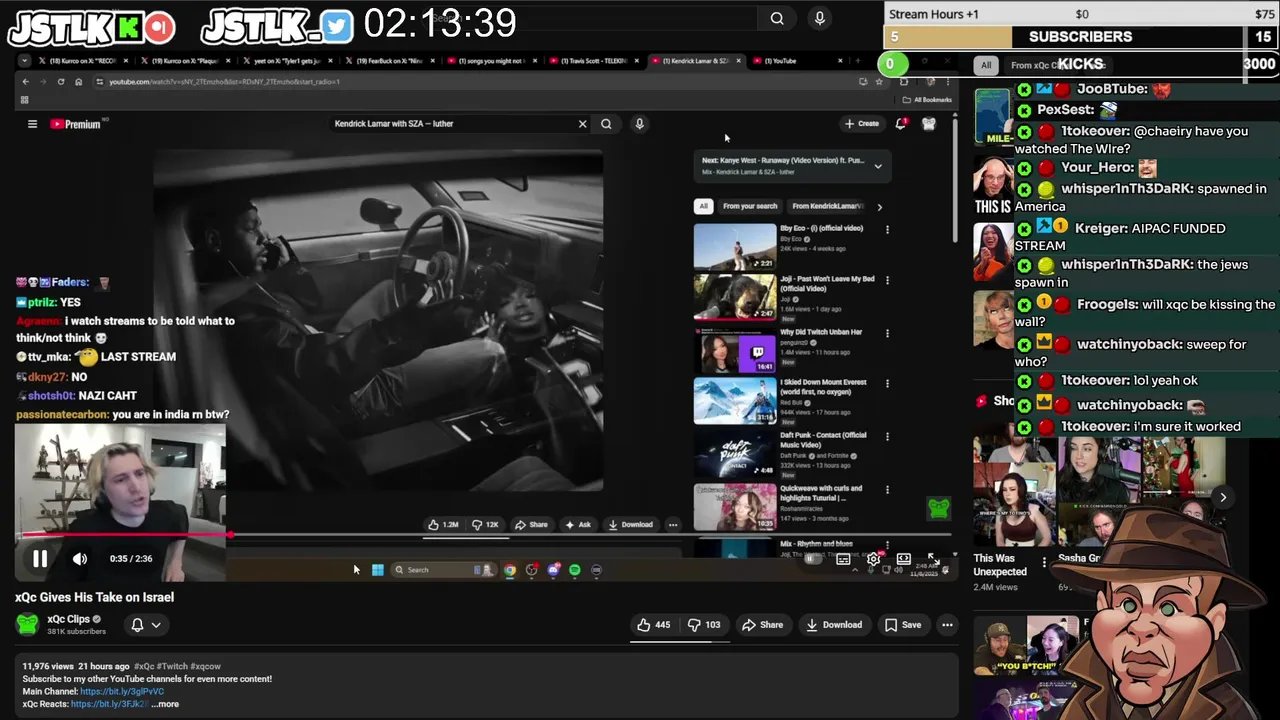Open options for Bby Eco video
The image size is (1280, 720).
pyautogui.click(x=887, y=230)
